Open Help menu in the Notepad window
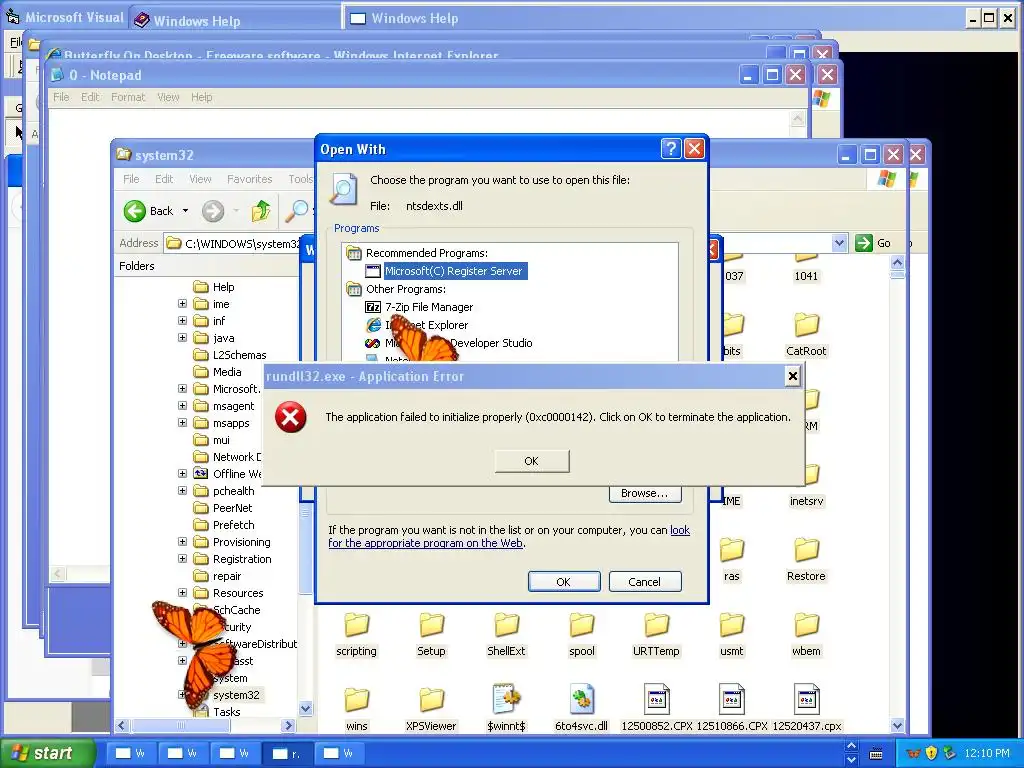Screen dimensions: 1024x768 pos(202,97)
